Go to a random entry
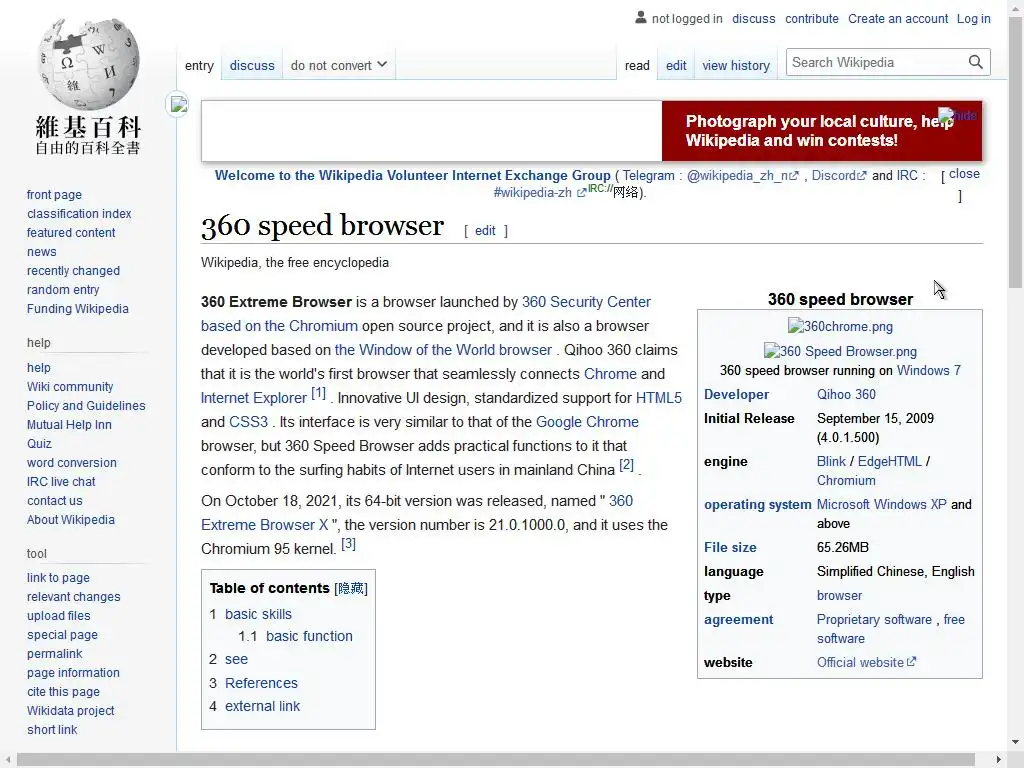The width and height of the screenshot is (1024, 768). (63, 289)
